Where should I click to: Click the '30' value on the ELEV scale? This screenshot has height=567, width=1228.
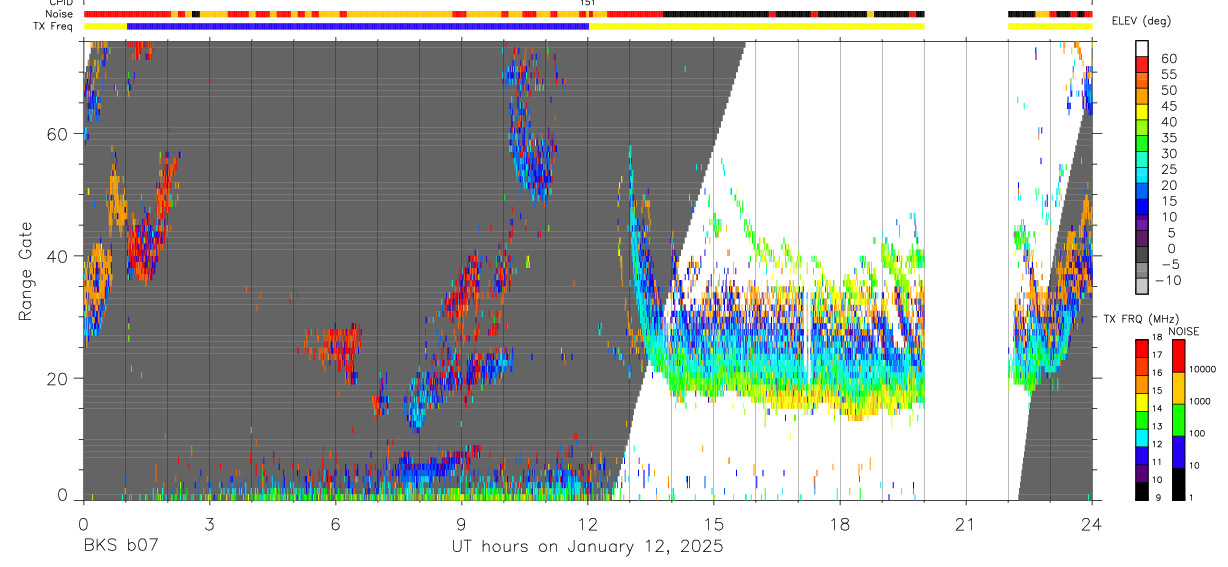1169,154
